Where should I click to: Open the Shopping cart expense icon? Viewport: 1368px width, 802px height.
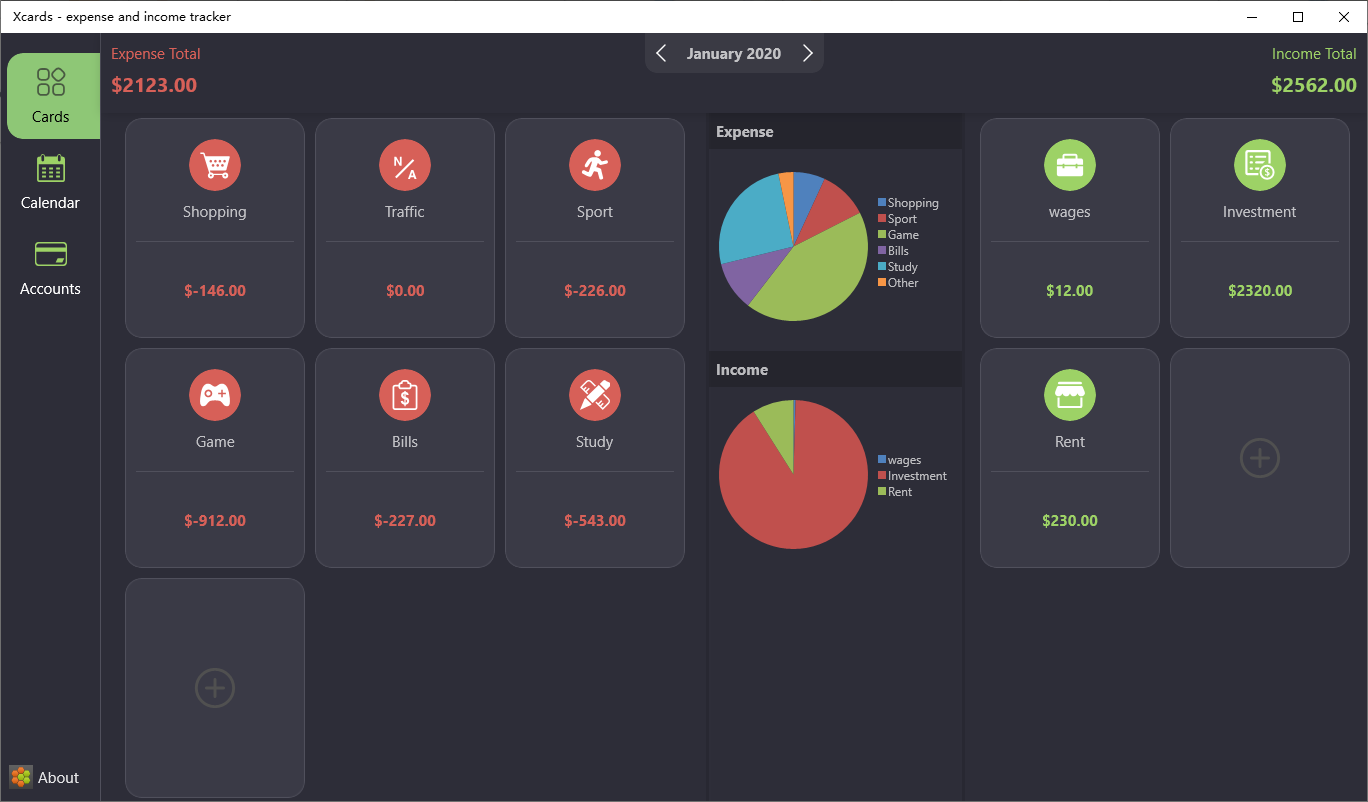click(x=215, y=165)
